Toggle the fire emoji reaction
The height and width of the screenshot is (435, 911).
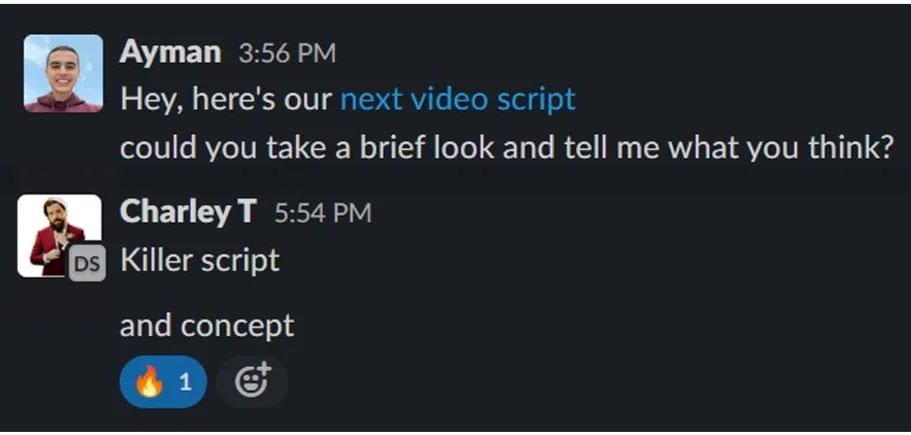(163, 382)
